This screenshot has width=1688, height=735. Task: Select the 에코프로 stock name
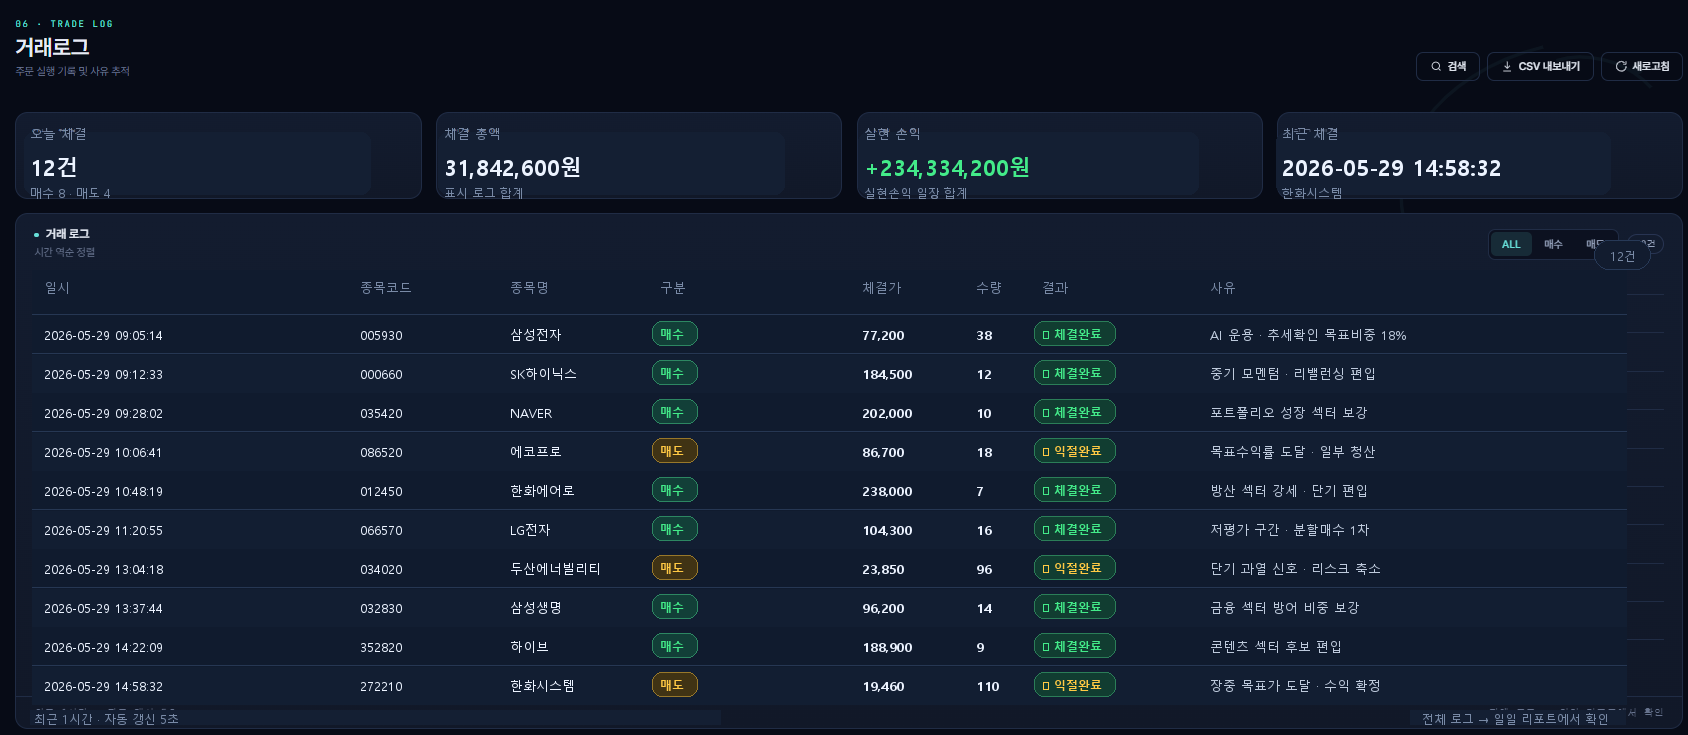536,452
